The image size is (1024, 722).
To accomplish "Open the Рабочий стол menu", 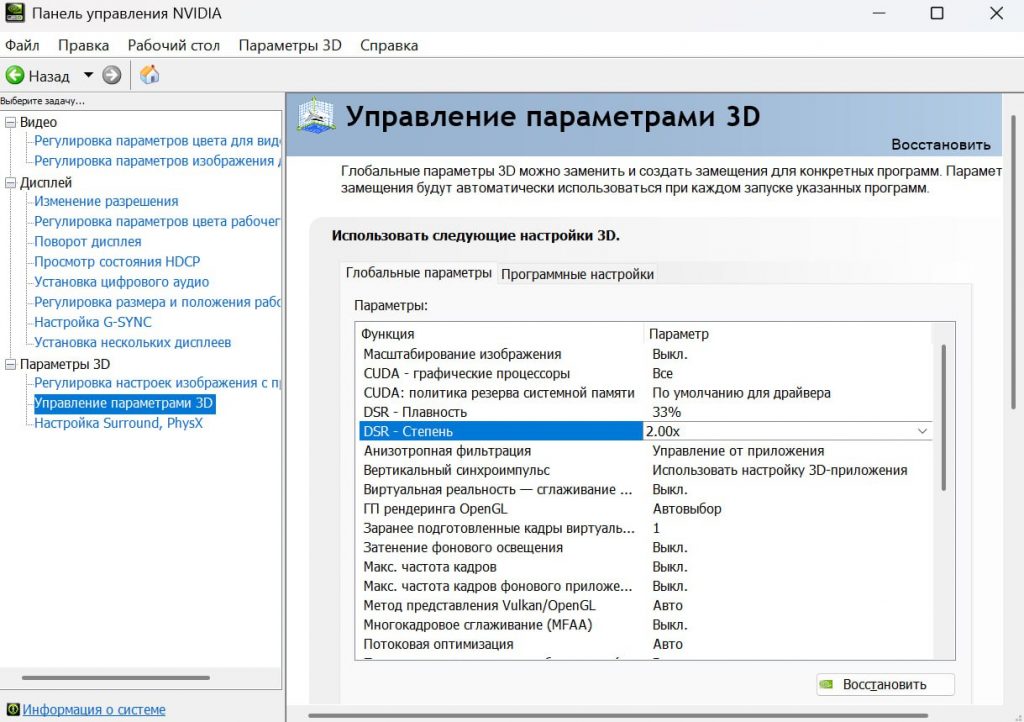I will pos(173,45).
